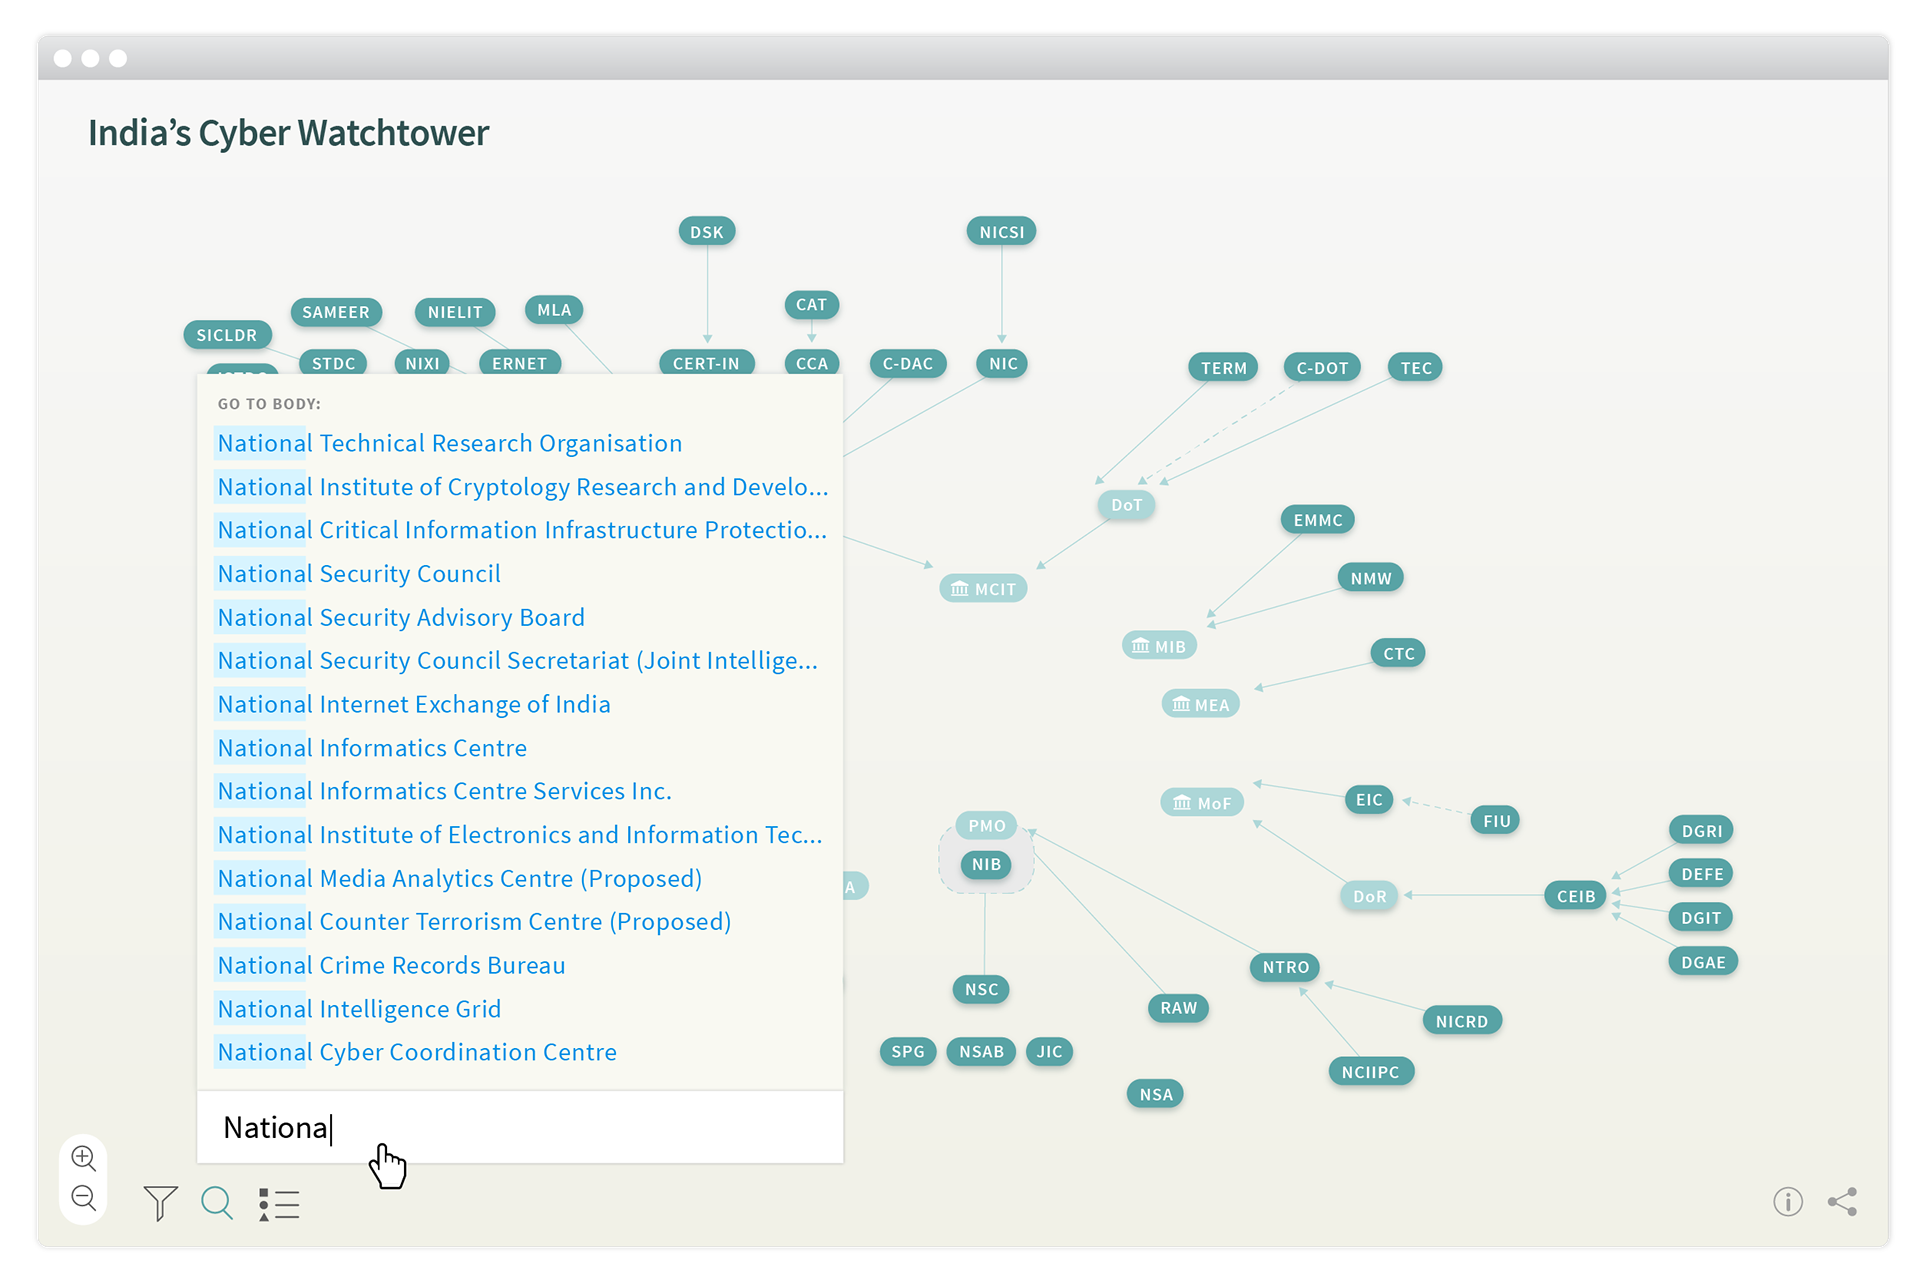Viewport: 1920px width, 1280px height.
Task: Open National Security Council result
Action: pyautogui.click(x=359, y=574)
